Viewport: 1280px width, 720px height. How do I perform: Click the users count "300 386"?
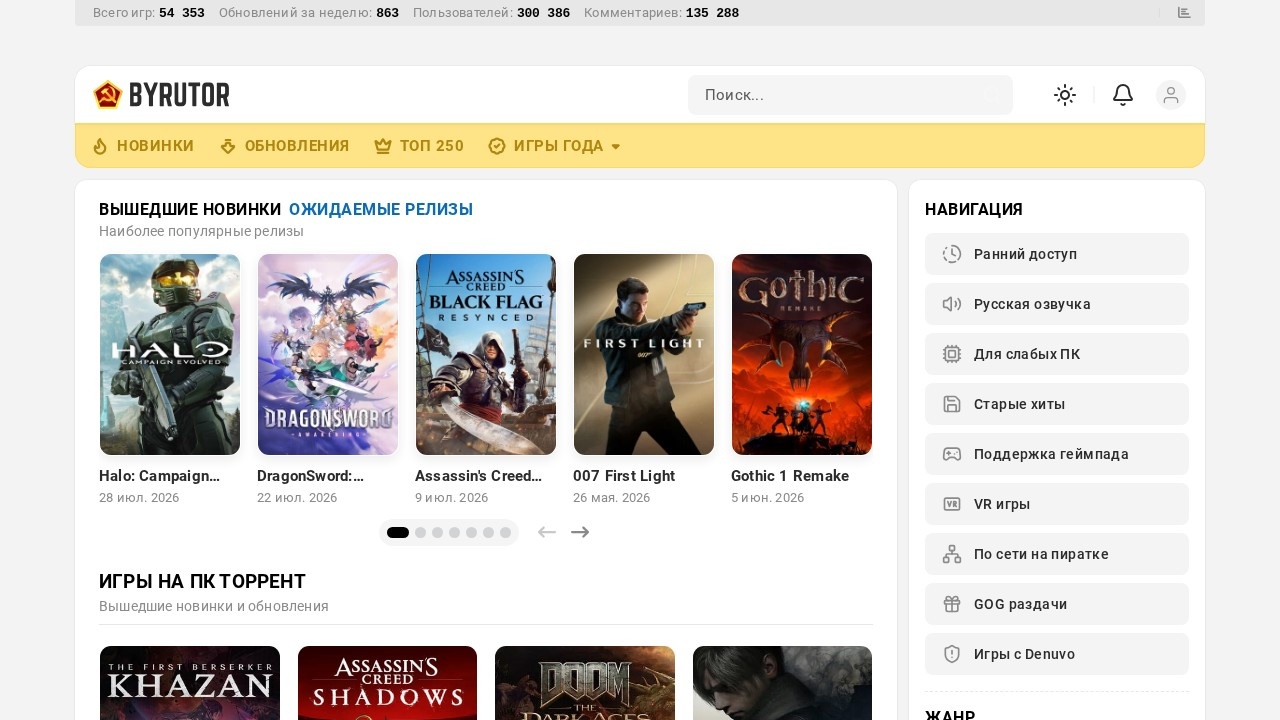tap(544, 13)
